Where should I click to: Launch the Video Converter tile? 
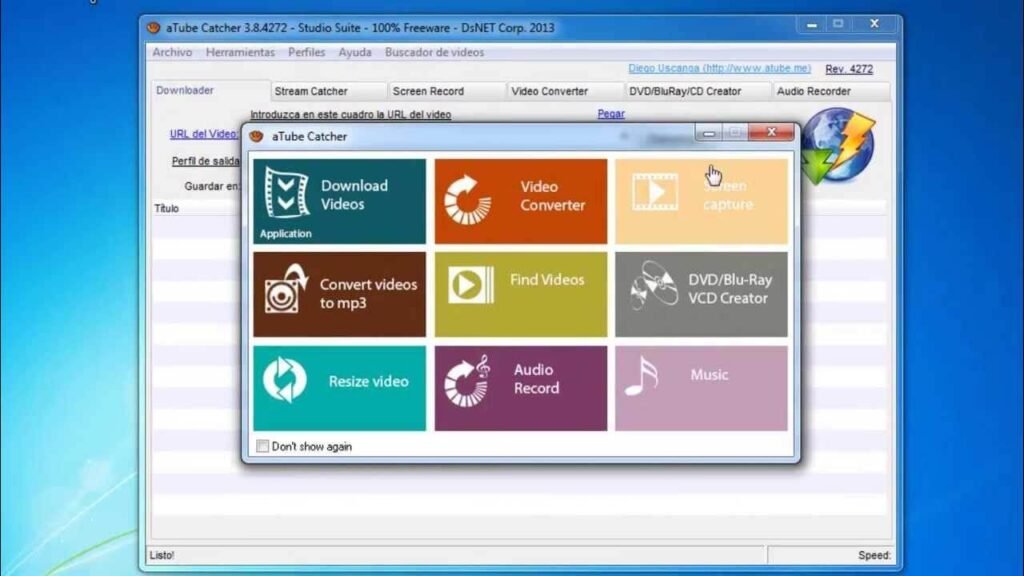tap(520, 201)
